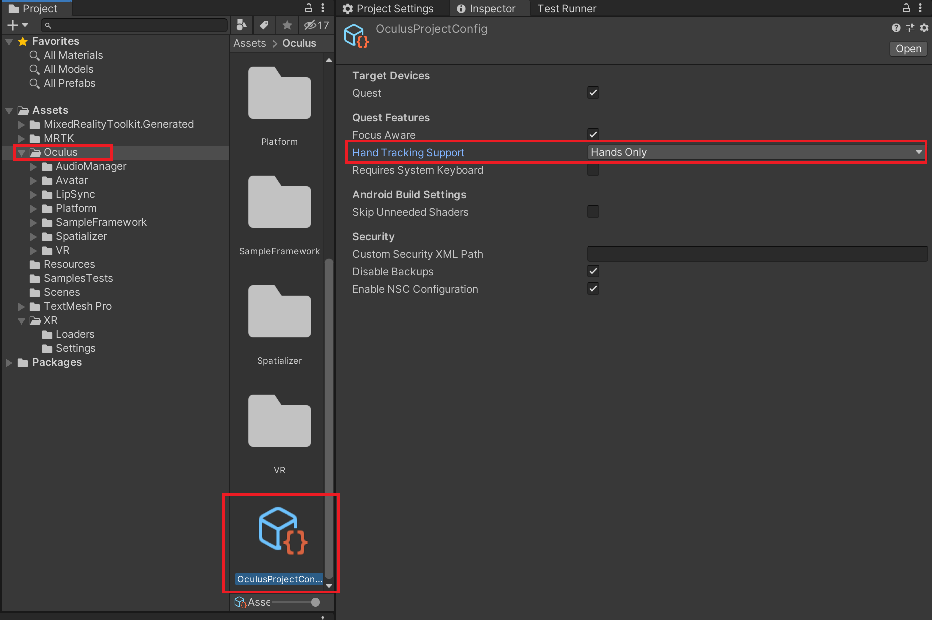
Task: Switch to the Test Runner tab
Action: click(x=566, y=8)
